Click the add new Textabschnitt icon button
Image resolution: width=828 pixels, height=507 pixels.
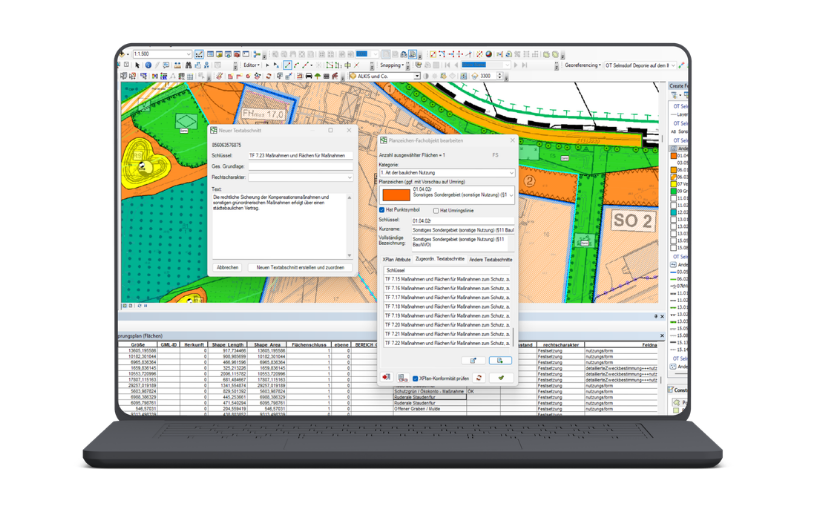pos(500,360)
